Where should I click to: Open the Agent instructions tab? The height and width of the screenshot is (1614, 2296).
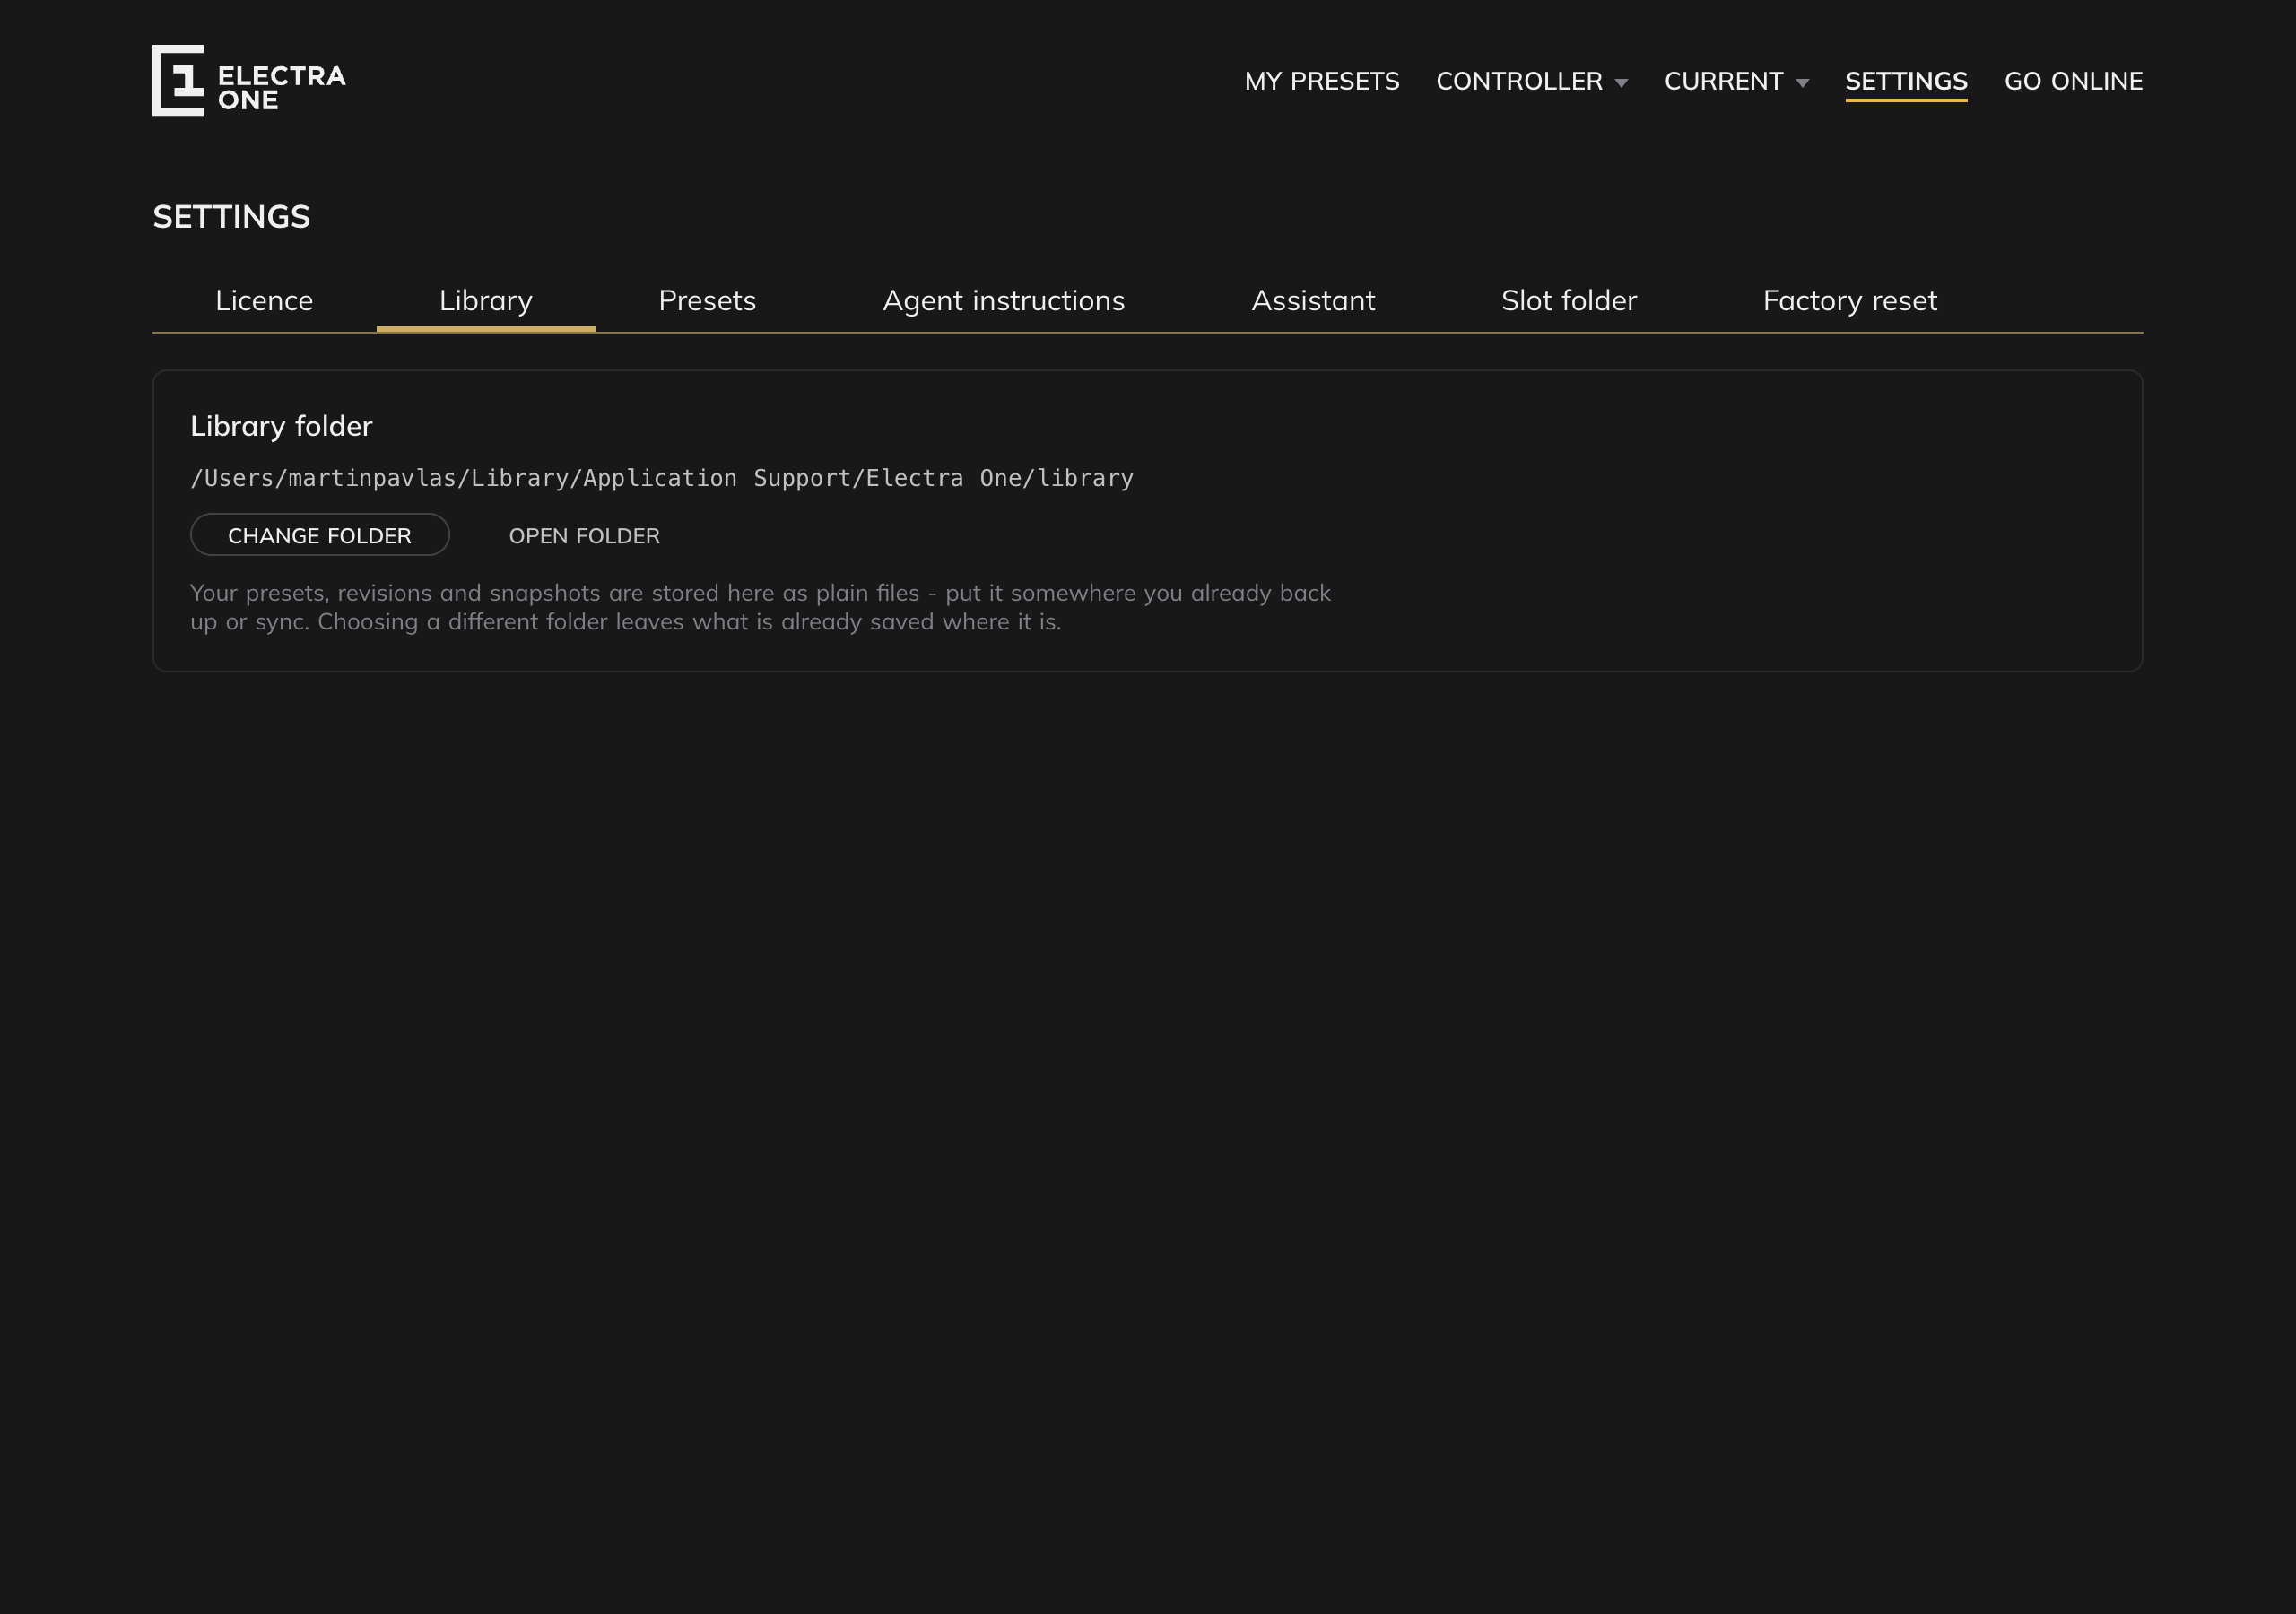click(x=1003, y=301)
